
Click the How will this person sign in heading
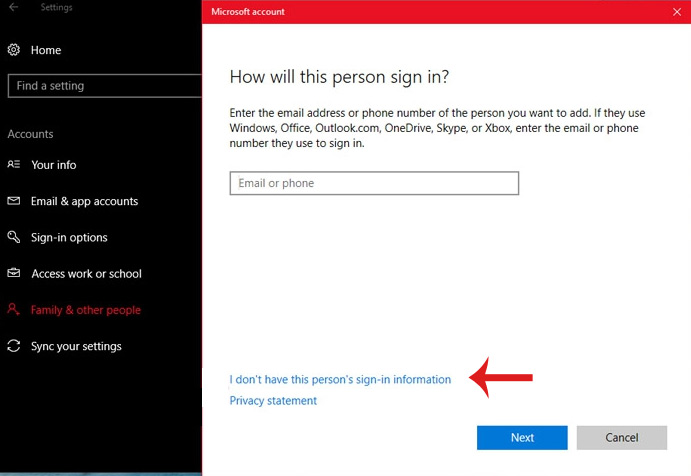click(339, 77)
